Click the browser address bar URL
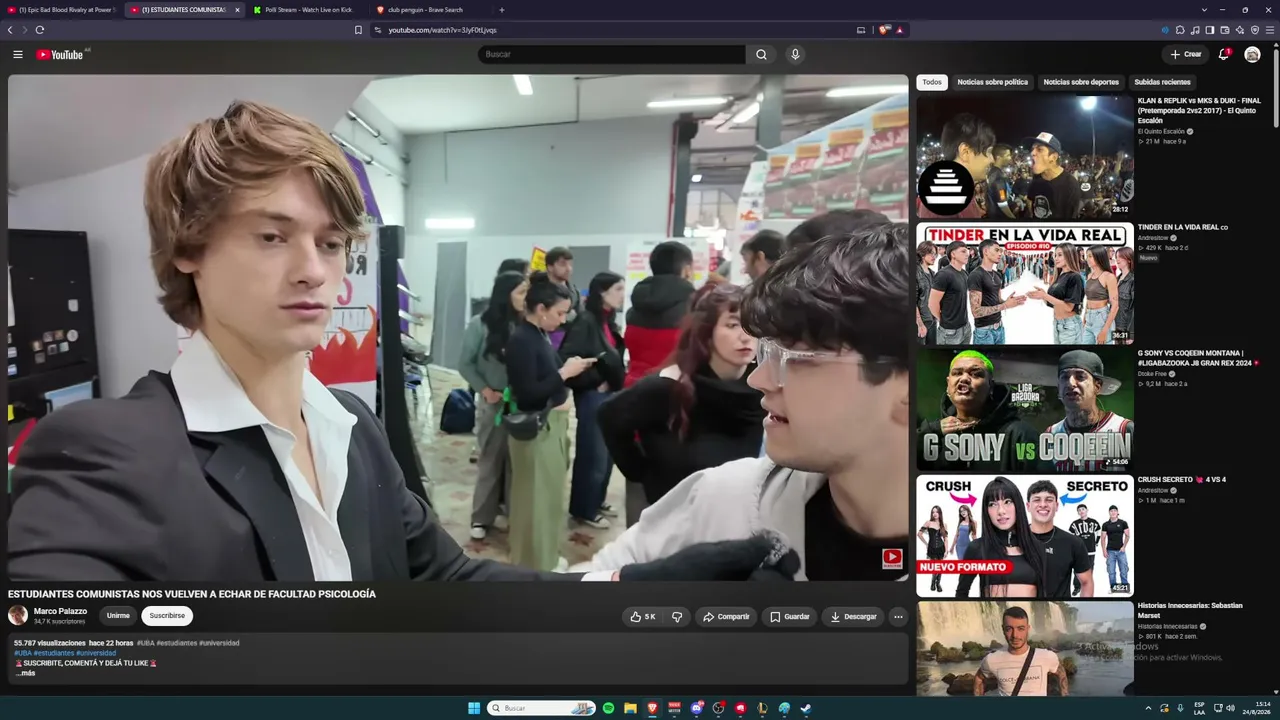The height and width of the screenshot is (720, 1280). [442, 30]
